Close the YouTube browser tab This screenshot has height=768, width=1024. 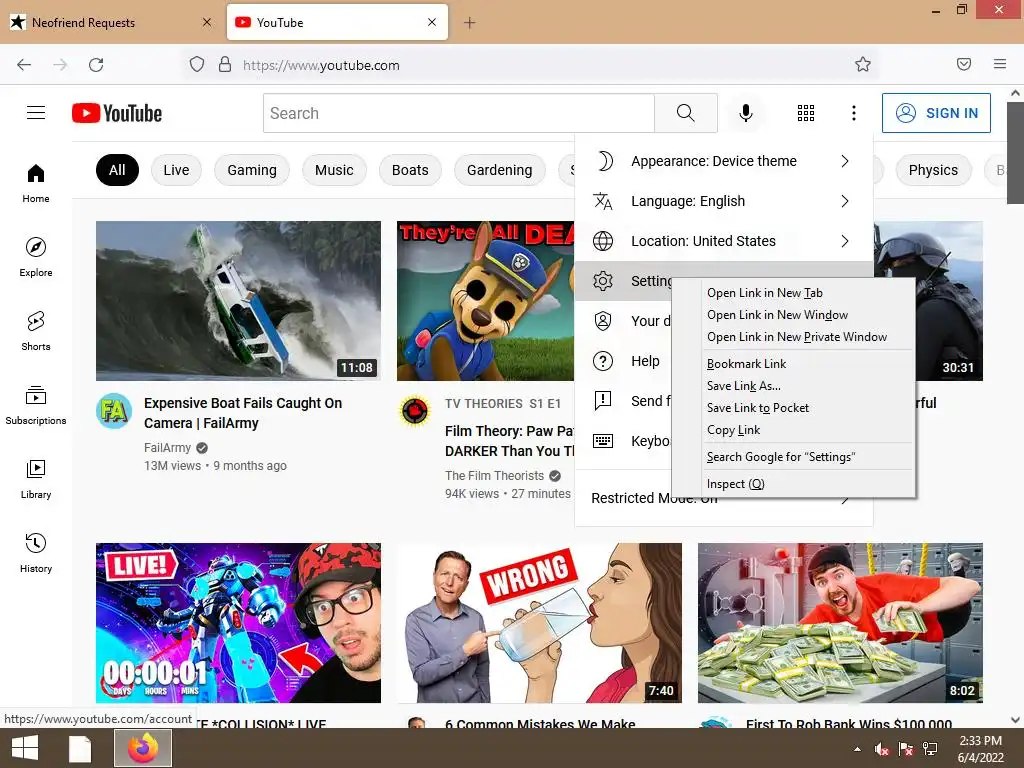click(x=432, y=22)
